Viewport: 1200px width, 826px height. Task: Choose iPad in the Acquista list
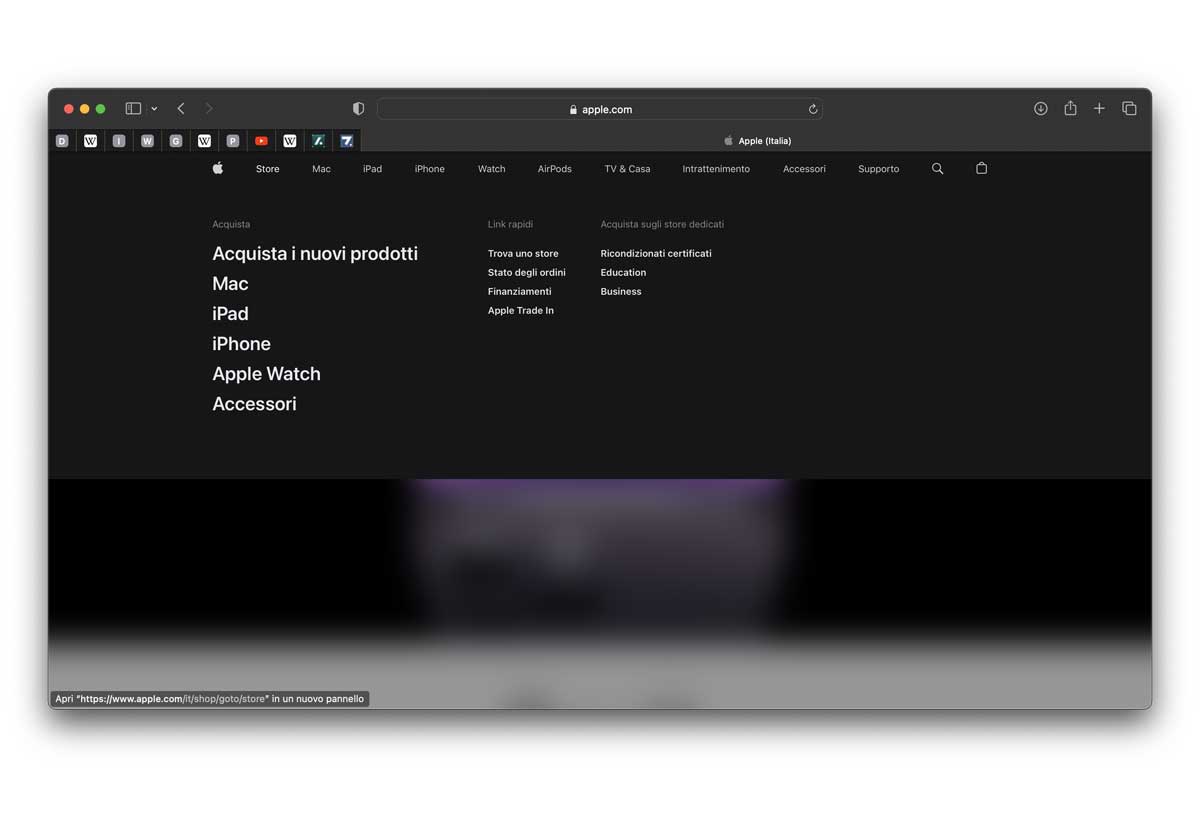230,314
